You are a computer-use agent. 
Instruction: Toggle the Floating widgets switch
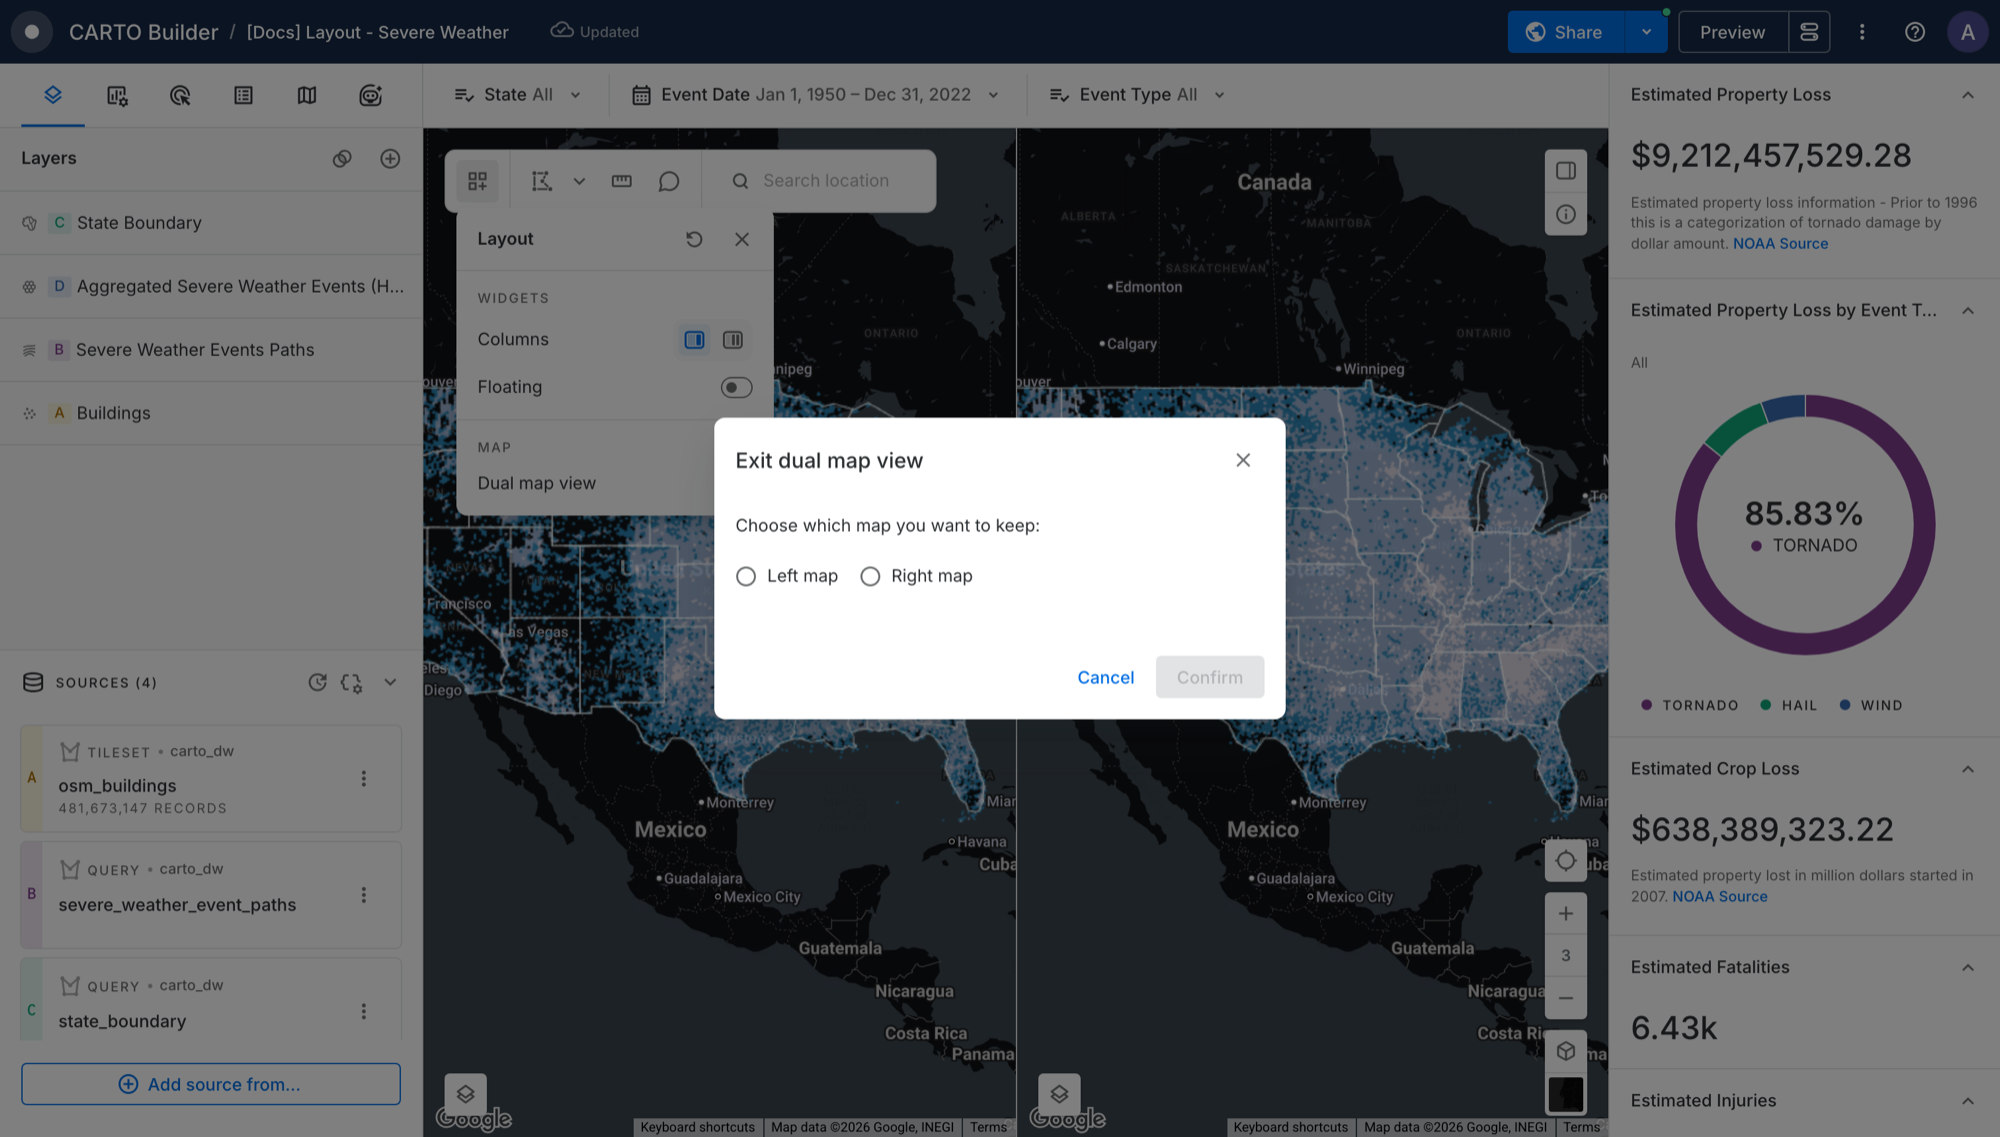(x=736, y=387)
